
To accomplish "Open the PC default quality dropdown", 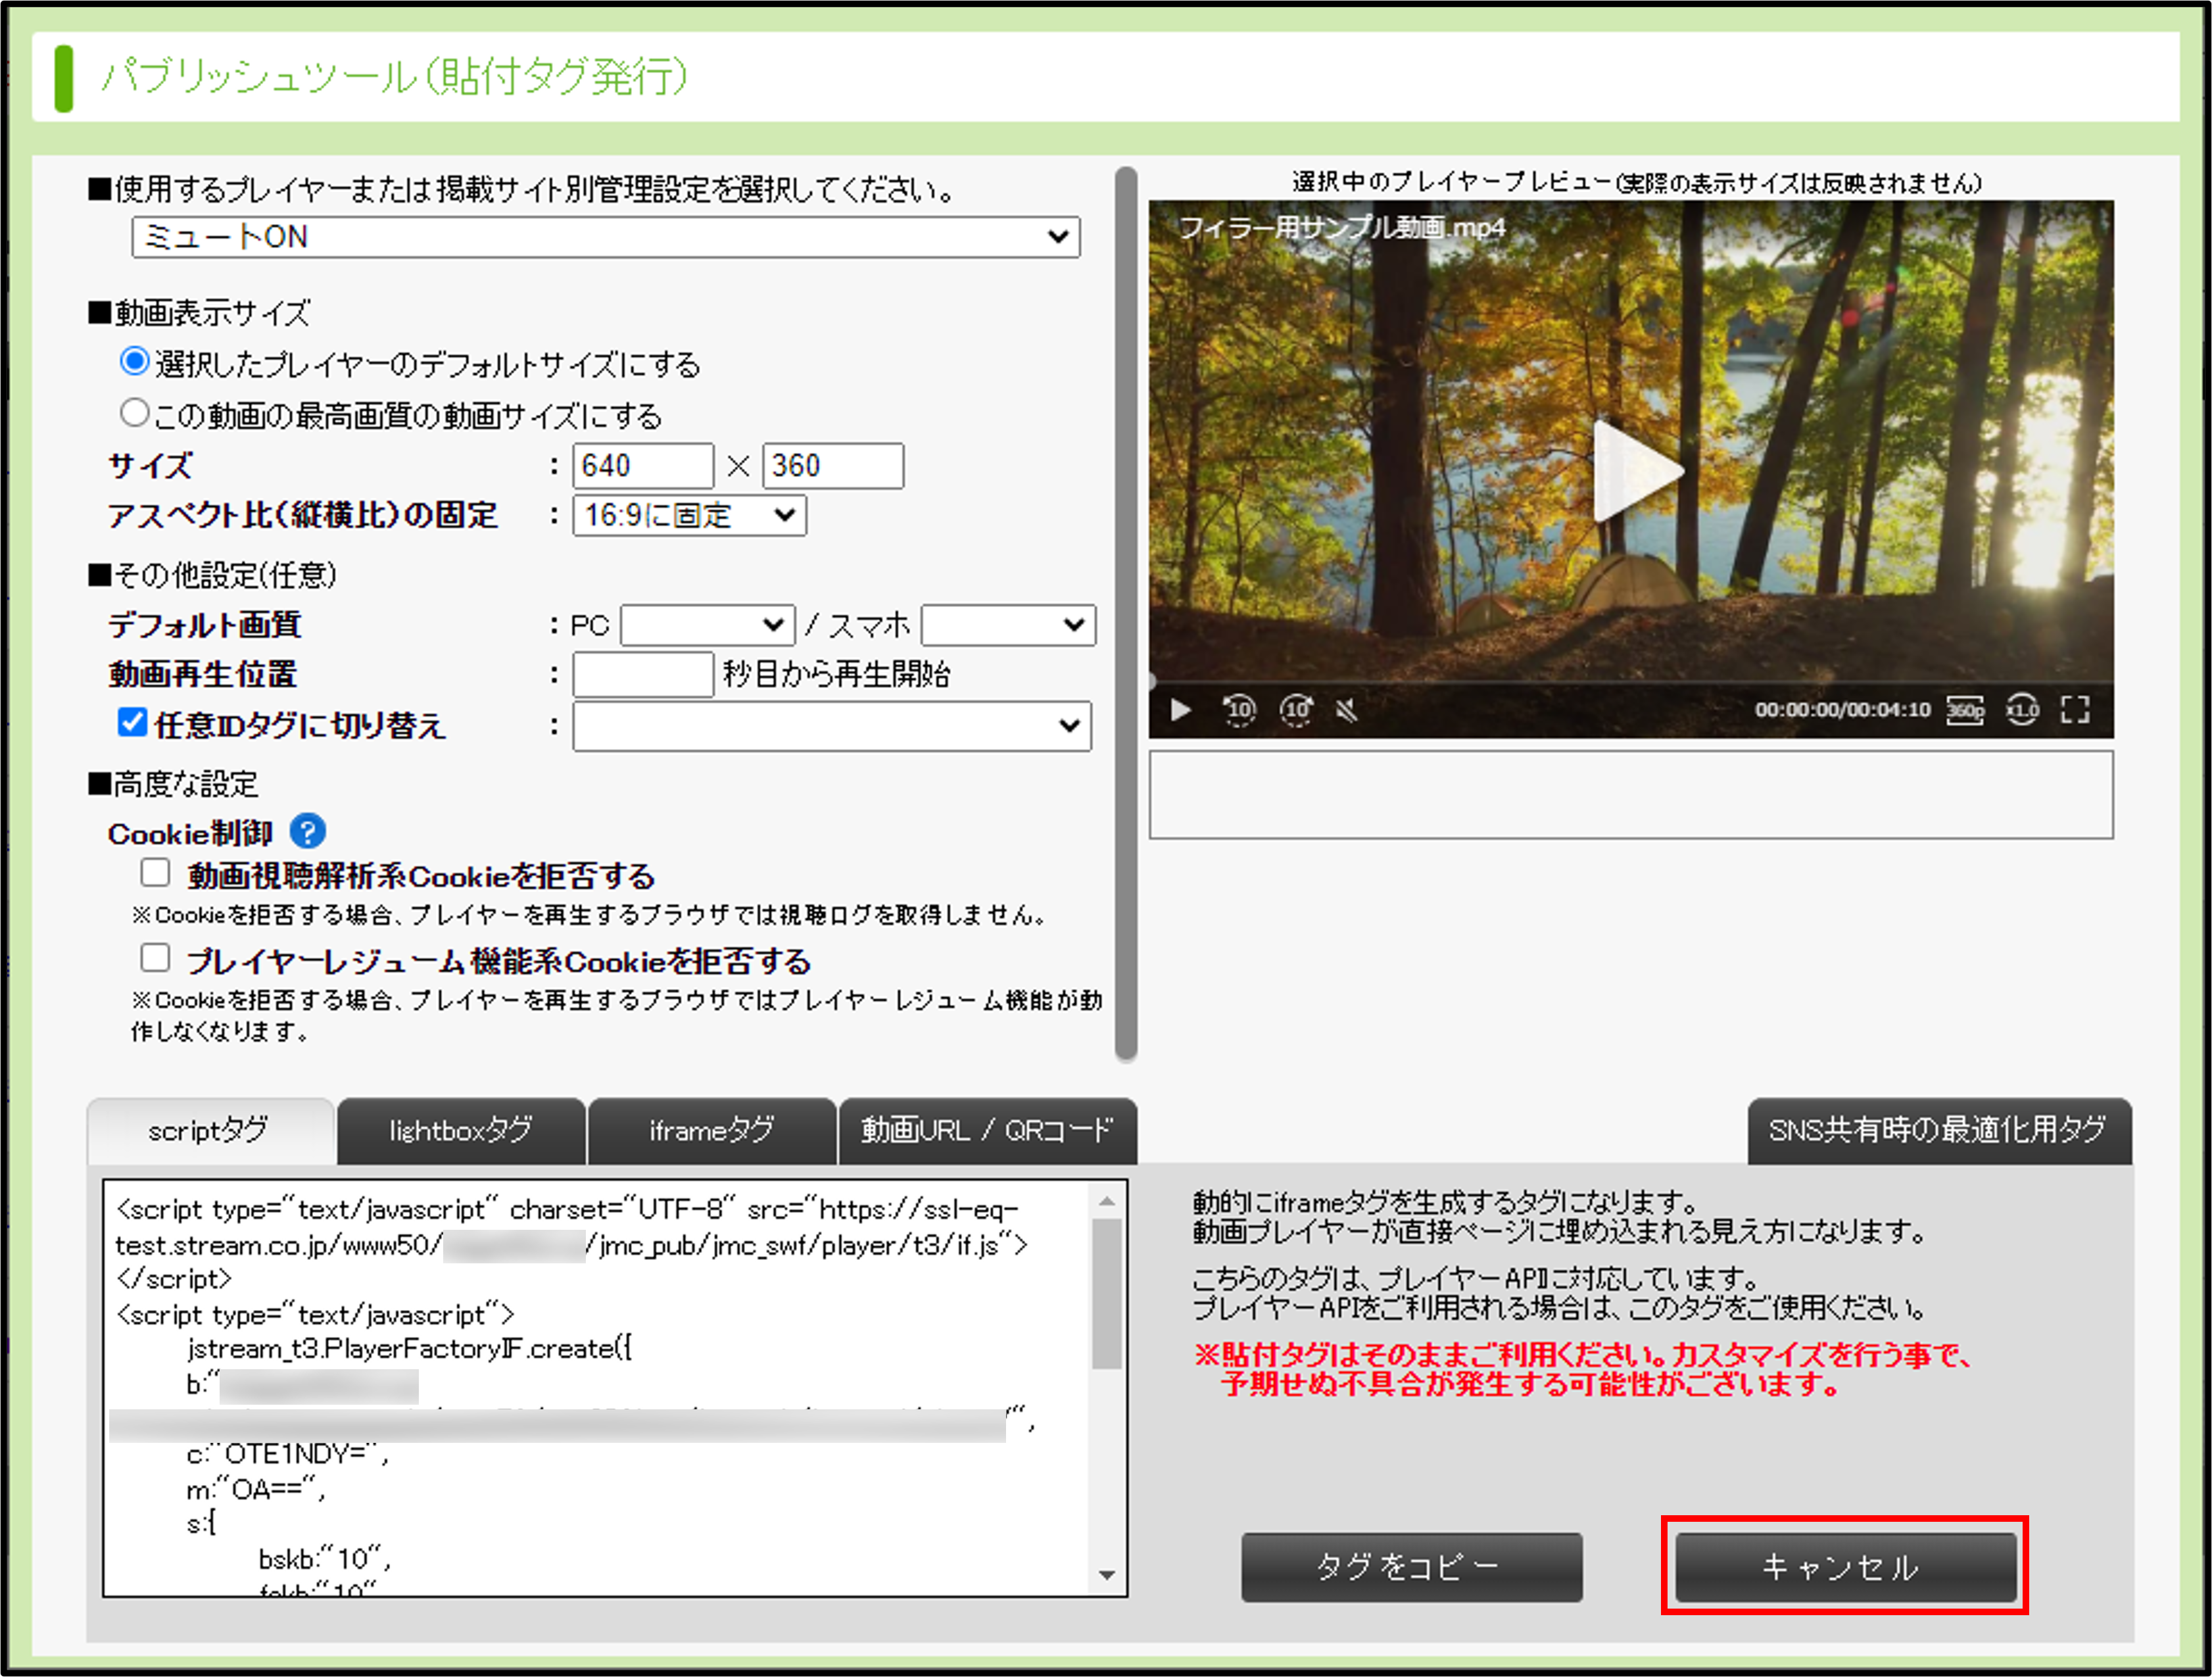I will pyautogui.click(x=707, y=625).
